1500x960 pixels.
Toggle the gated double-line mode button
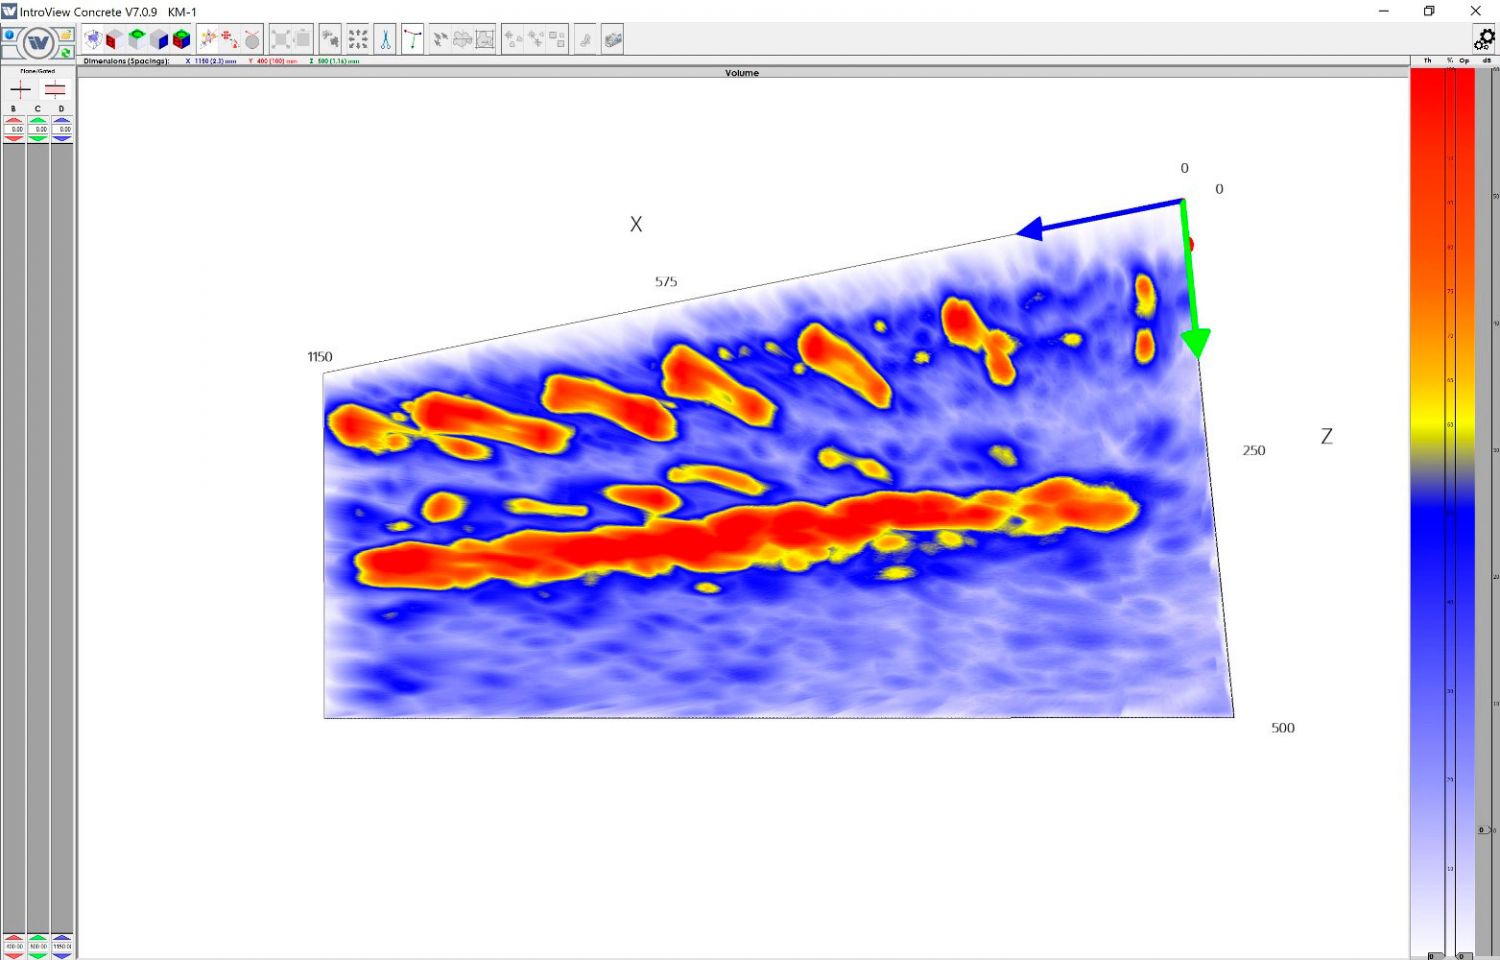[55, 89]
